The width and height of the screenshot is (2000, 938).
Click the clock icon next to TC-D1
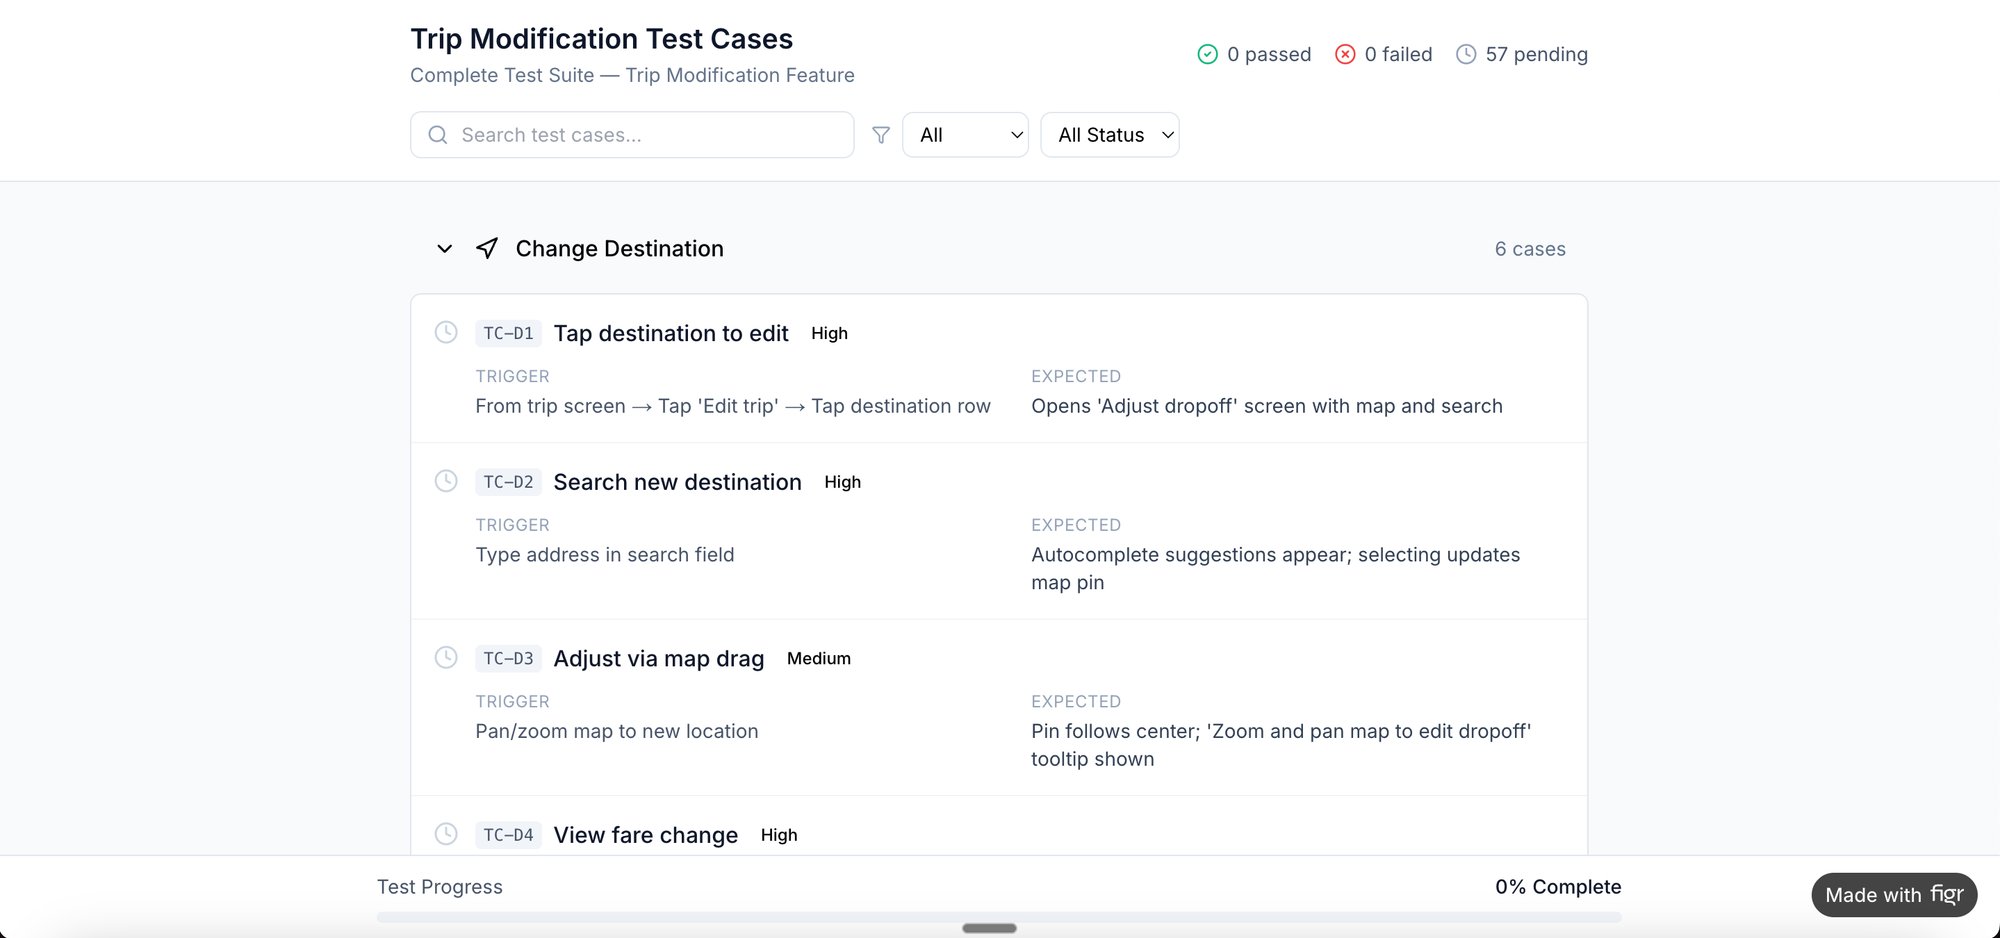tap(446, 332)
